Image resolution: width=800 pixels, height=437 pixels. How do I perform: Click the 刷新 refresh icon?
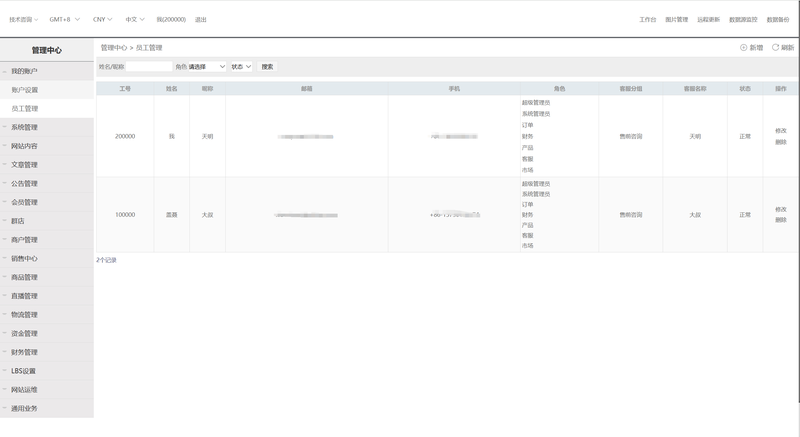(x=775, y=47)
